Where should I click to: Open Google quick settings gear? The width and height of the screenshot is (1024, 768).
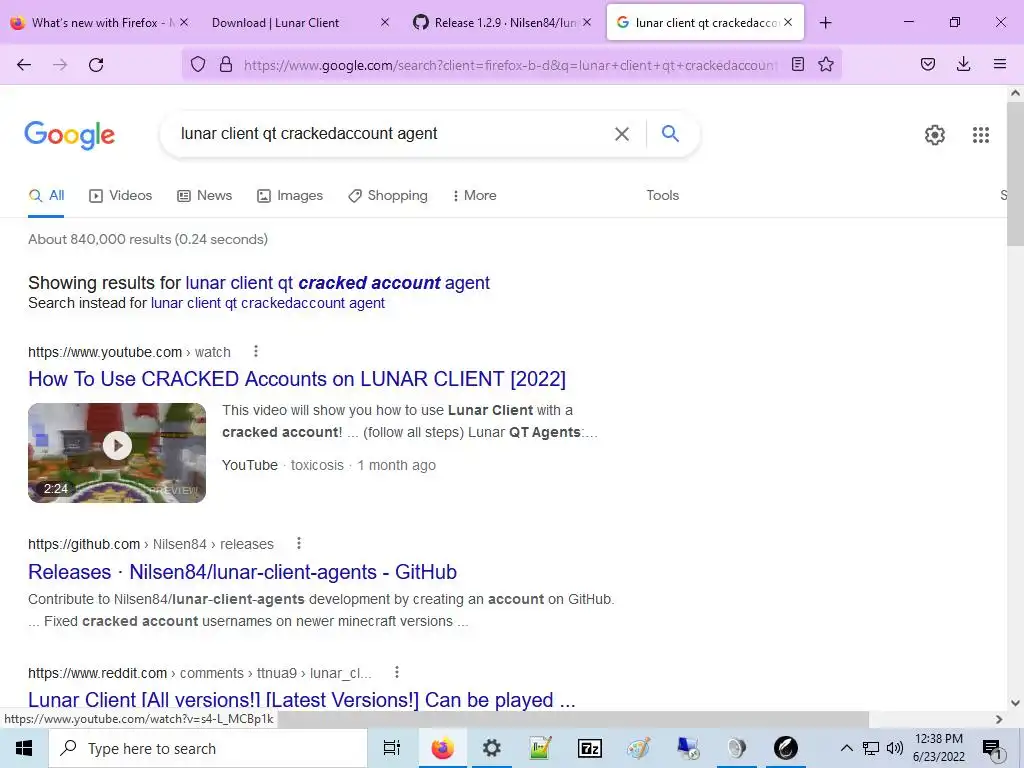click(935, 135)
